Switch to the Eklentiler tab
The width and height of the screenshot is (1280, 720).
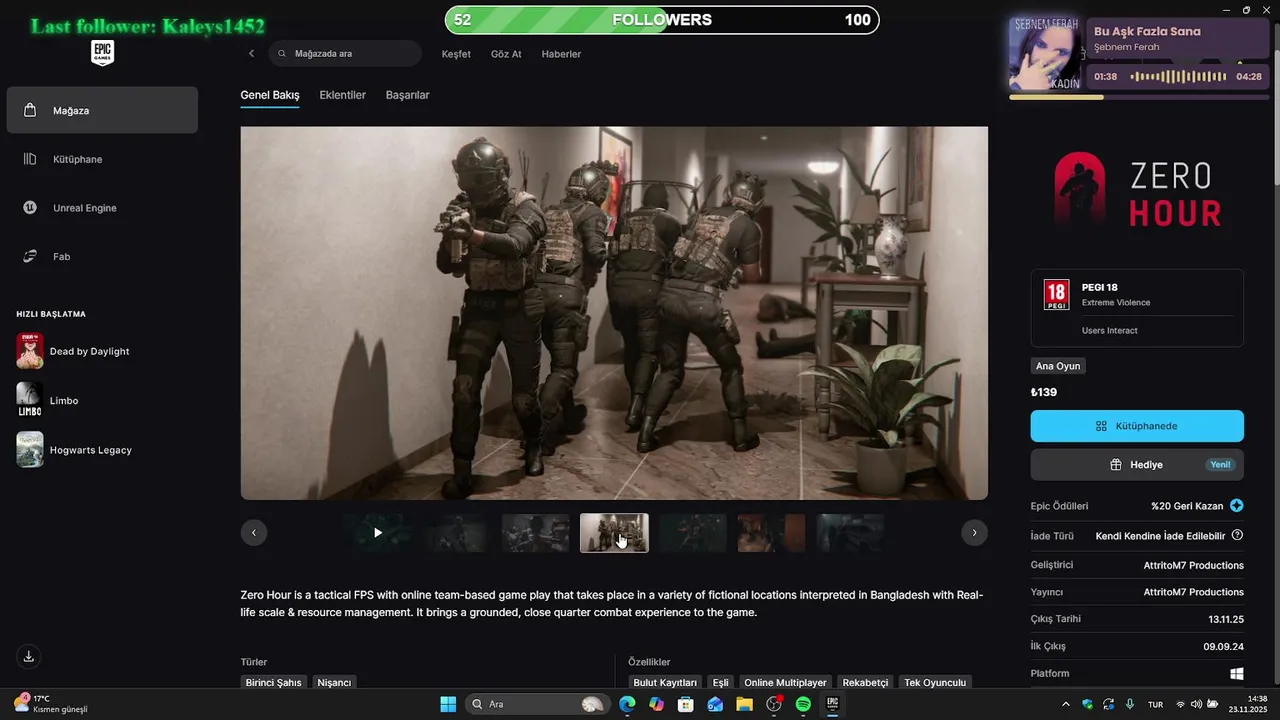pyautogui.click(x=342, y=95)
